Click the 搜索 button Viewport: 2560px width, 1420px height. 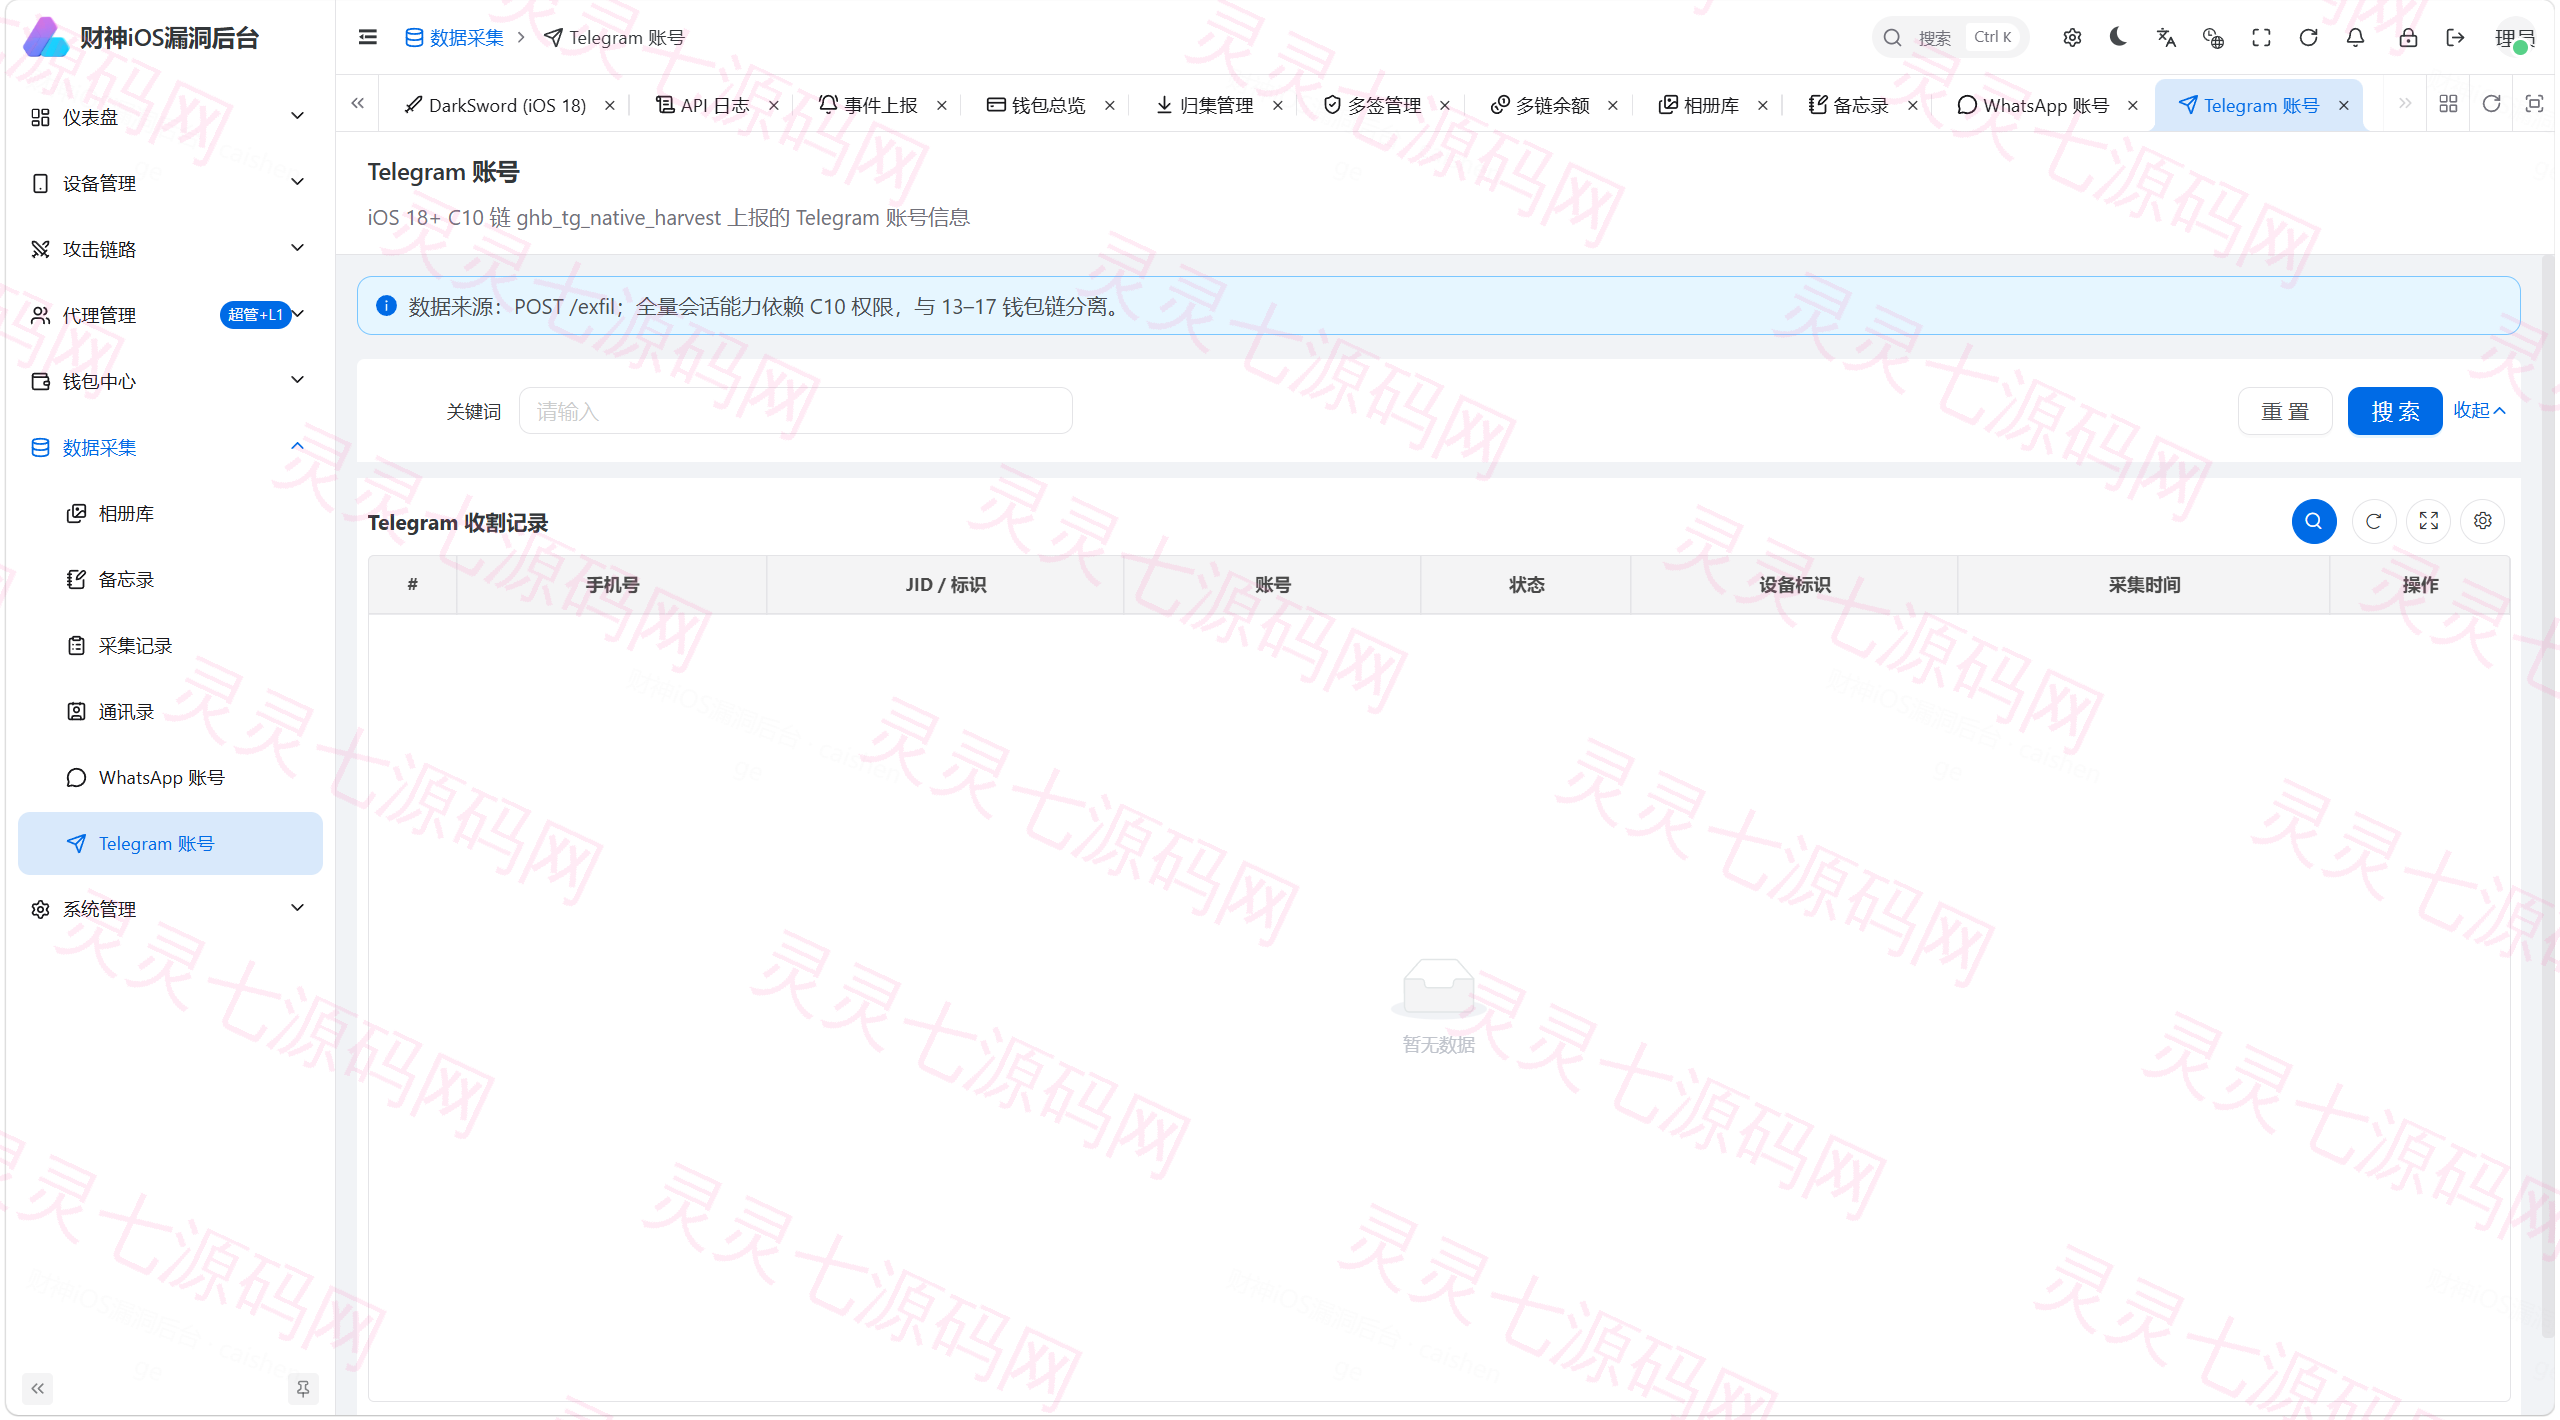pyautogui.click(x=2395, y=411)
